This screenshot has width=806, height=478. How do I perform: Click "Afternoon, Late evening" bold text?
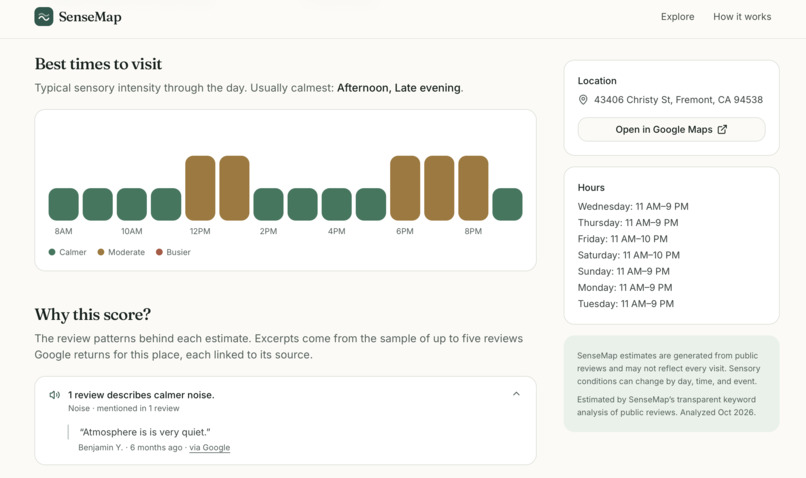pyautogui.click(x=399, y=88)
